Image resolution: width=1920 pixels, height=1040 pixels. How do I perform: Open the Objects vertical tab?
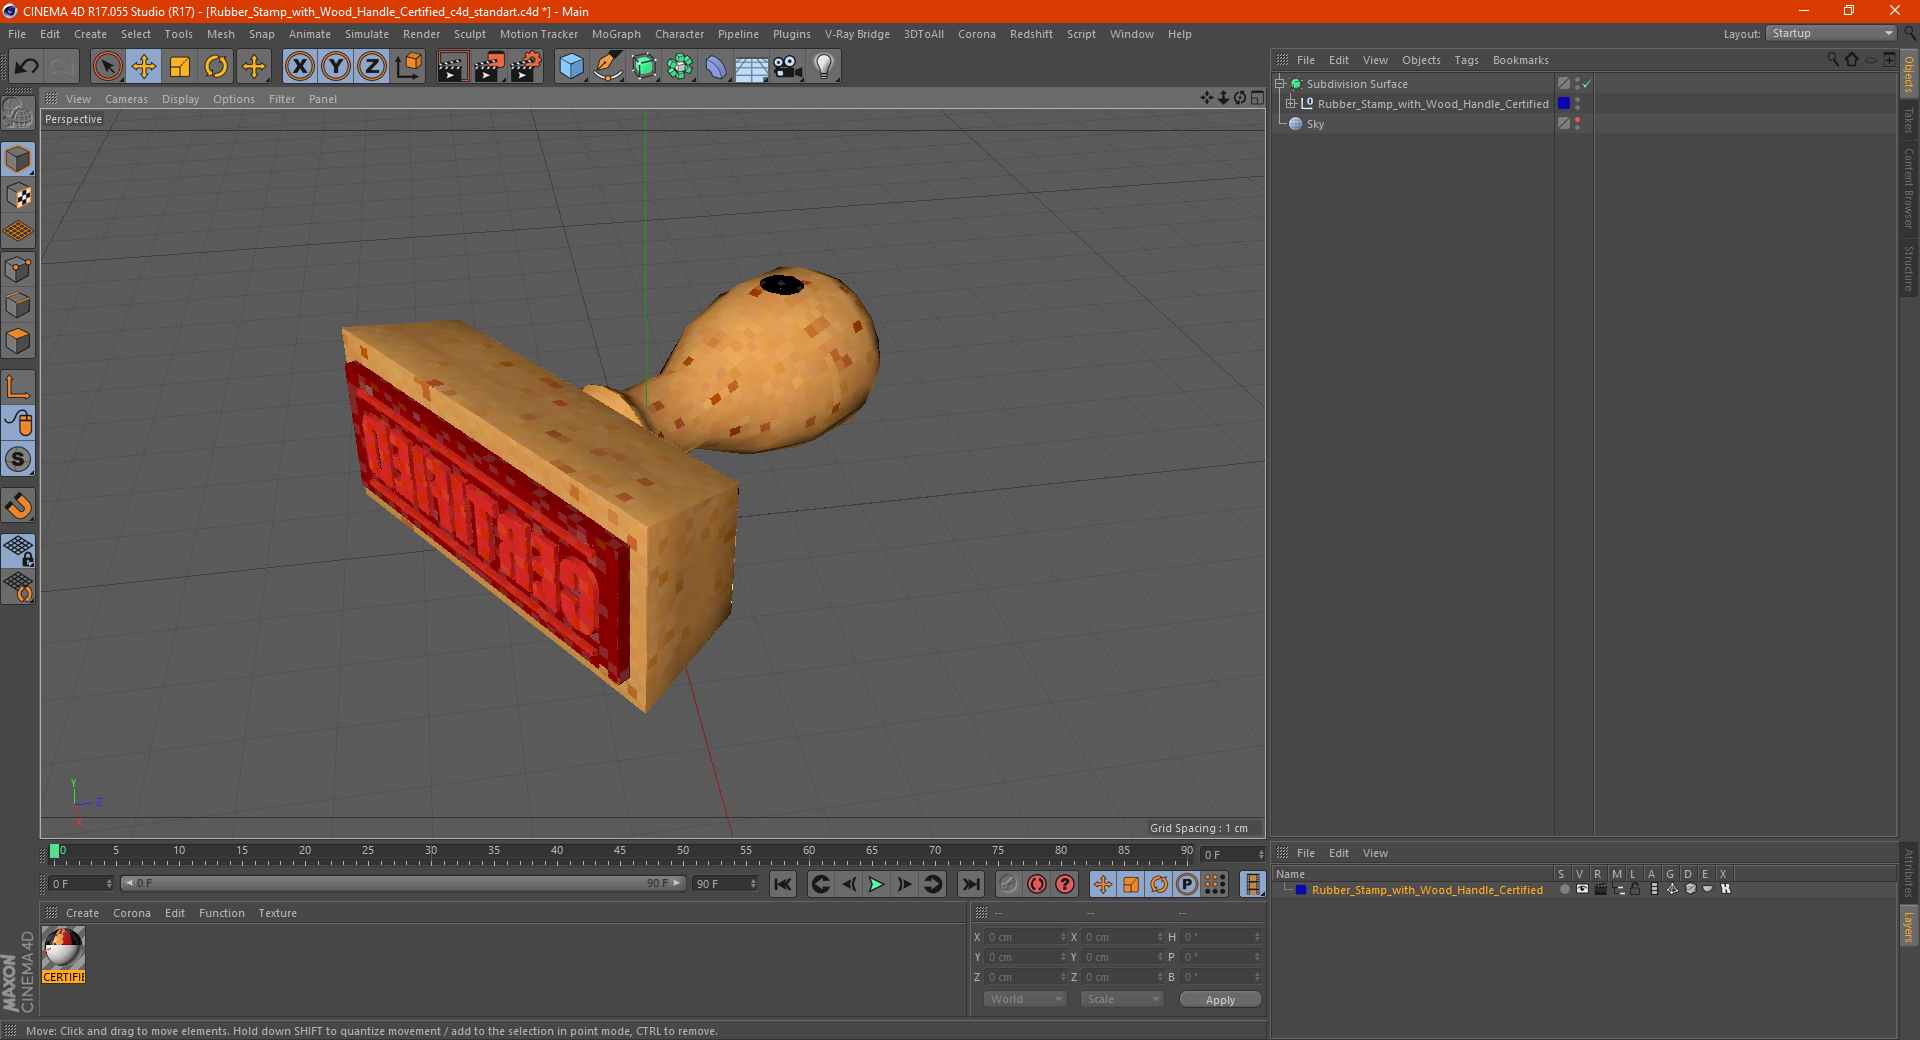click(x=1909, y=74)
